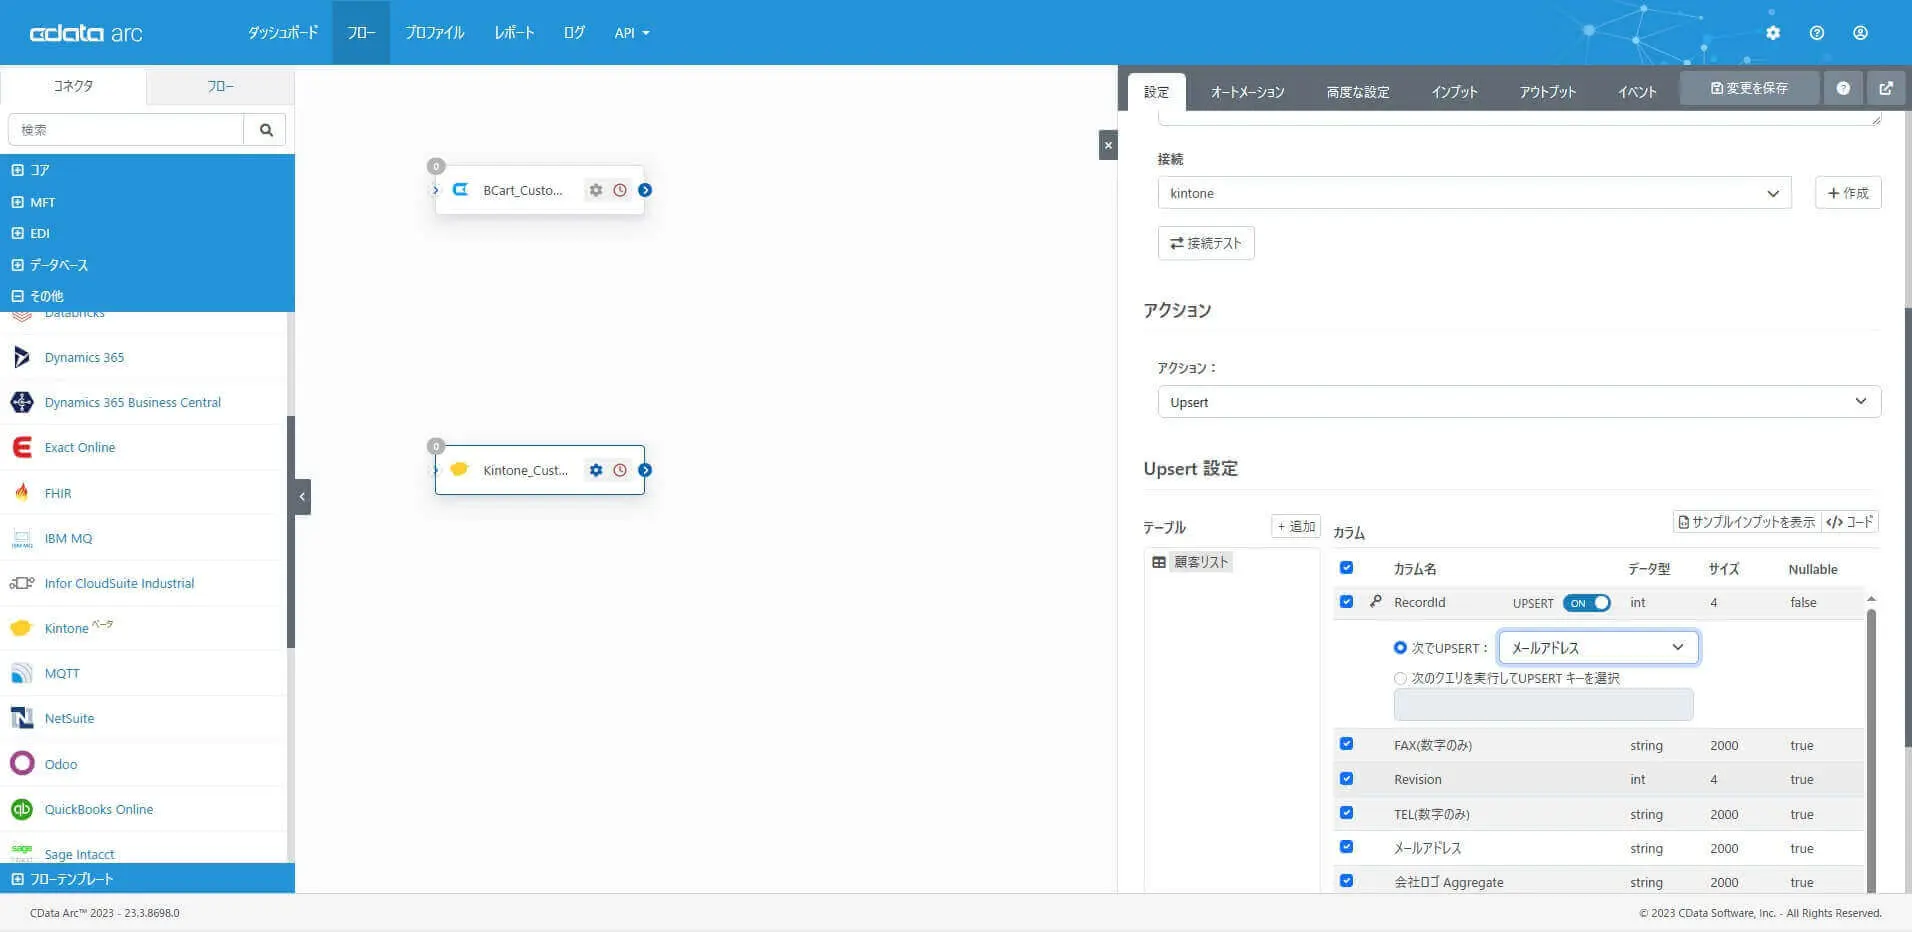
Task: Add Kintone connector from list
Action: [67, 628]
